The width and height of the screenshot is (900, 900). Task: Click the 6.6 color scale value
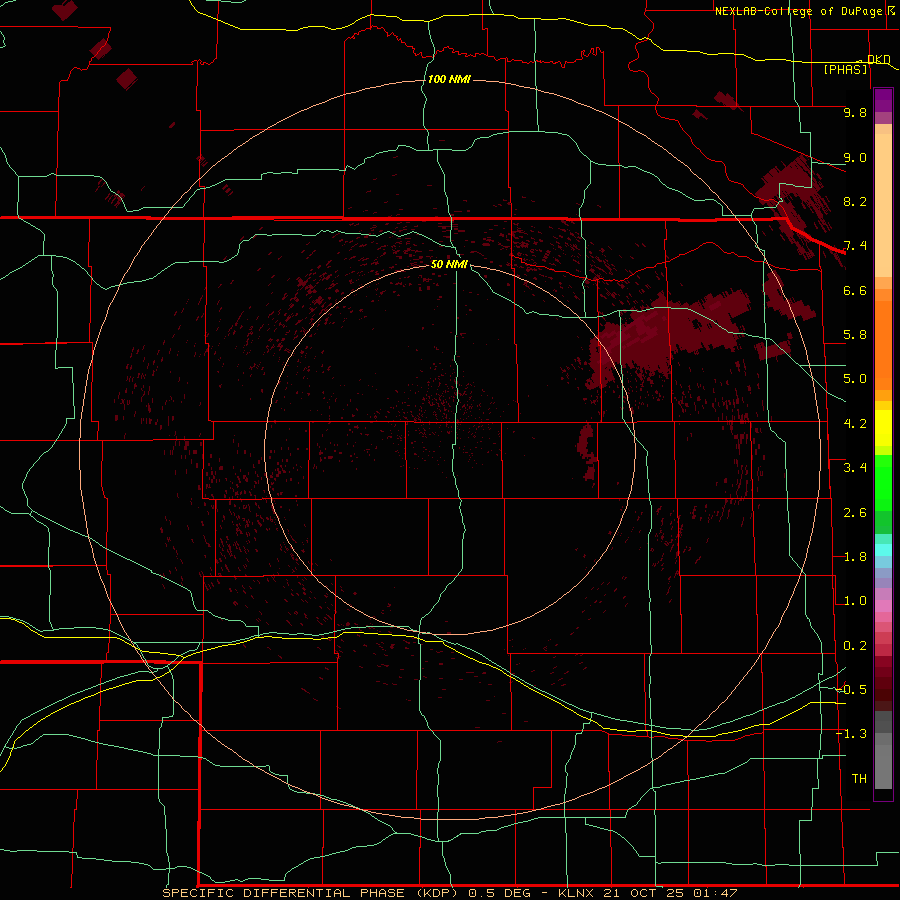(x=855, y=290)
